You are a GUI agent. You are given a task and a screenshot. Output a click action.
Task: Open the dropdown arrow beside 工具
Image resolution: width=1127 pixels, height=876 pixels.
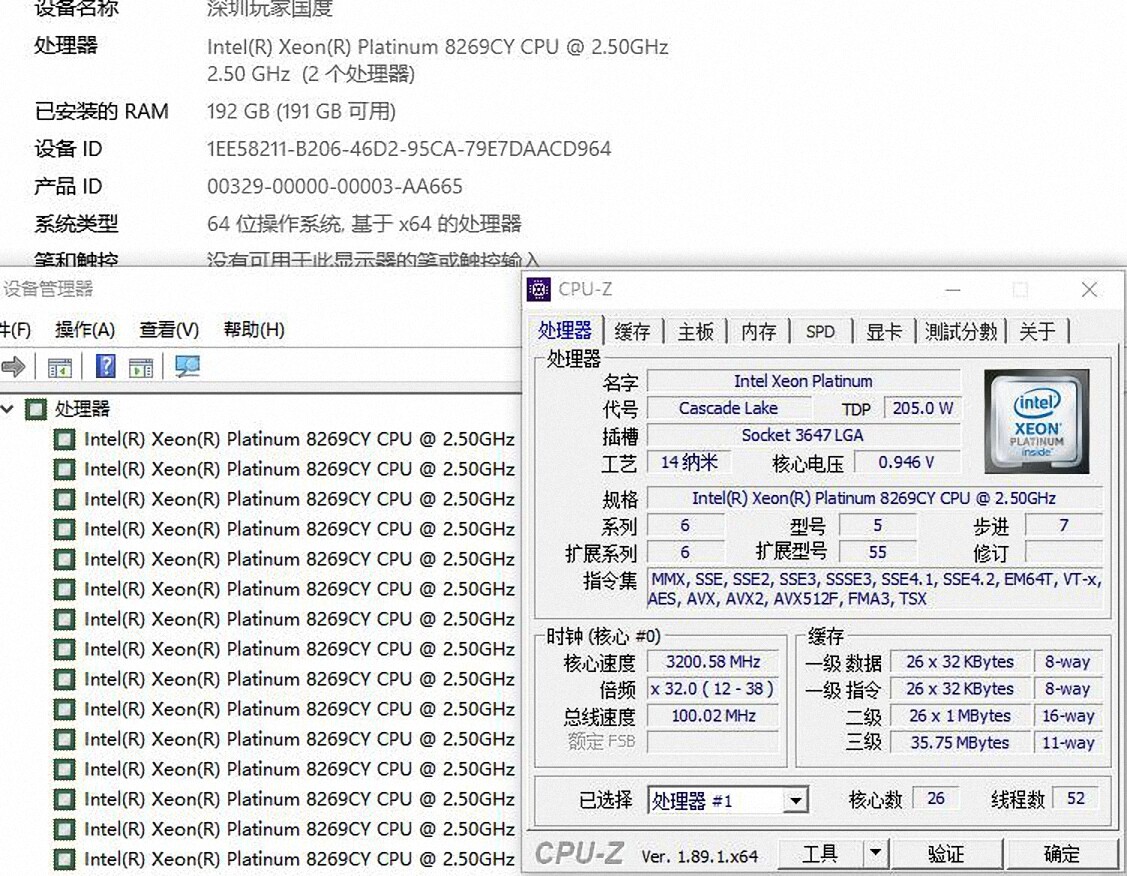875,854
